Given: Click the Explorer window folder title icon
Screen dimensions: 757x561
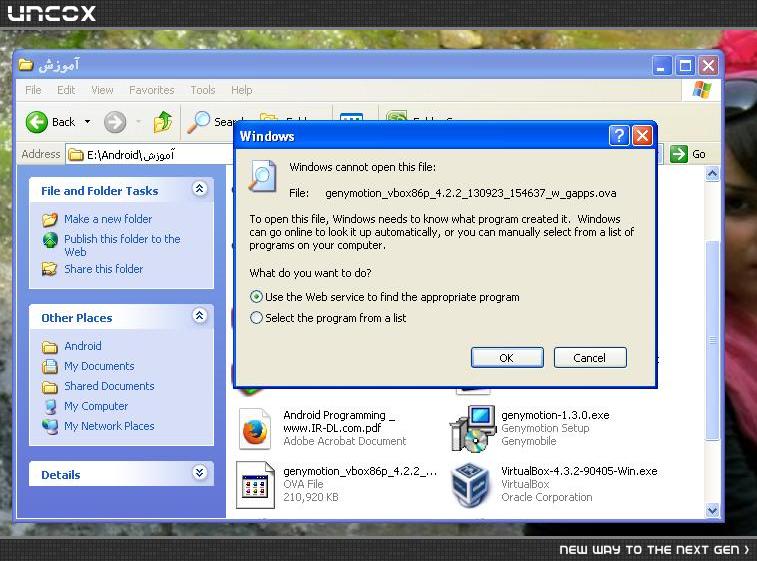Looking at the screenshot, I should tap(26, 65).
